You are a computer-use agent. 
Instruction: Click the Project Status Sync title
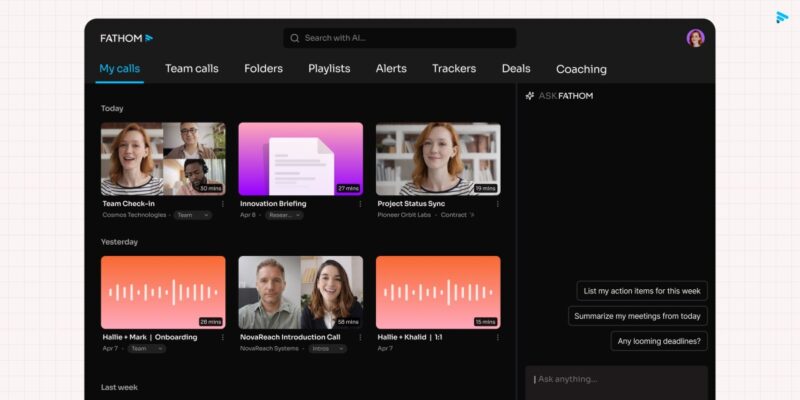coord(411,204)
